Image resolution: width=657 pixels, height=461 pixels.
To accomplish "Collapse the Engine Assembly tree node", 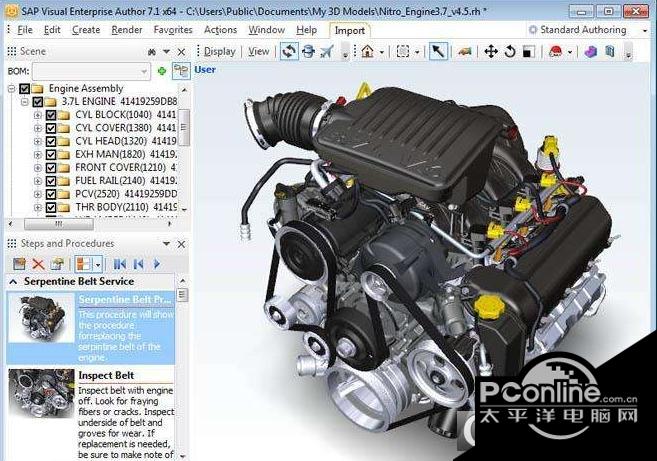I will pos(11,88).
